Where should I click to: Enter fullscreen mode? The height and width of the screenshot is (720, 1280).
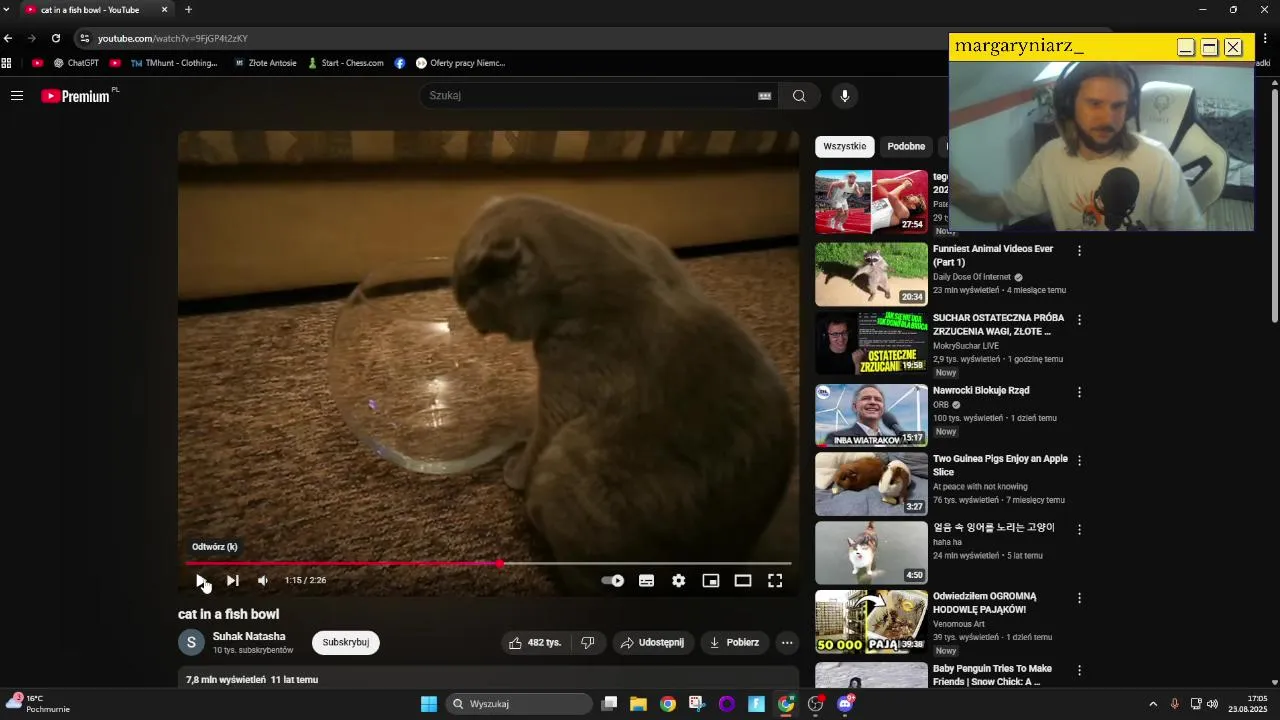coord(775,580)
